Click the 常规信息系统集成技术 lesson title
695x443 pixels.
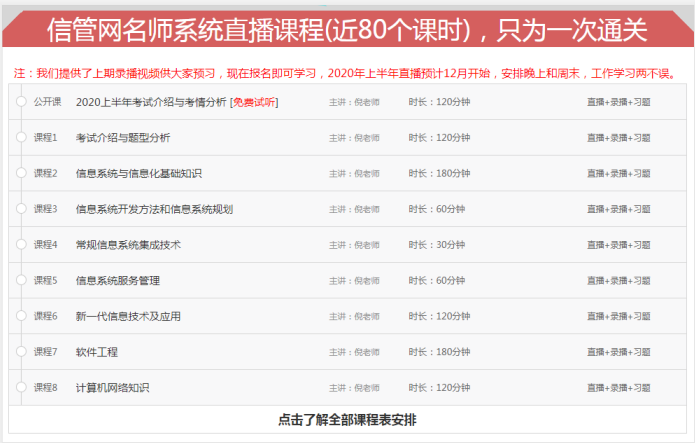pos(128,244)
